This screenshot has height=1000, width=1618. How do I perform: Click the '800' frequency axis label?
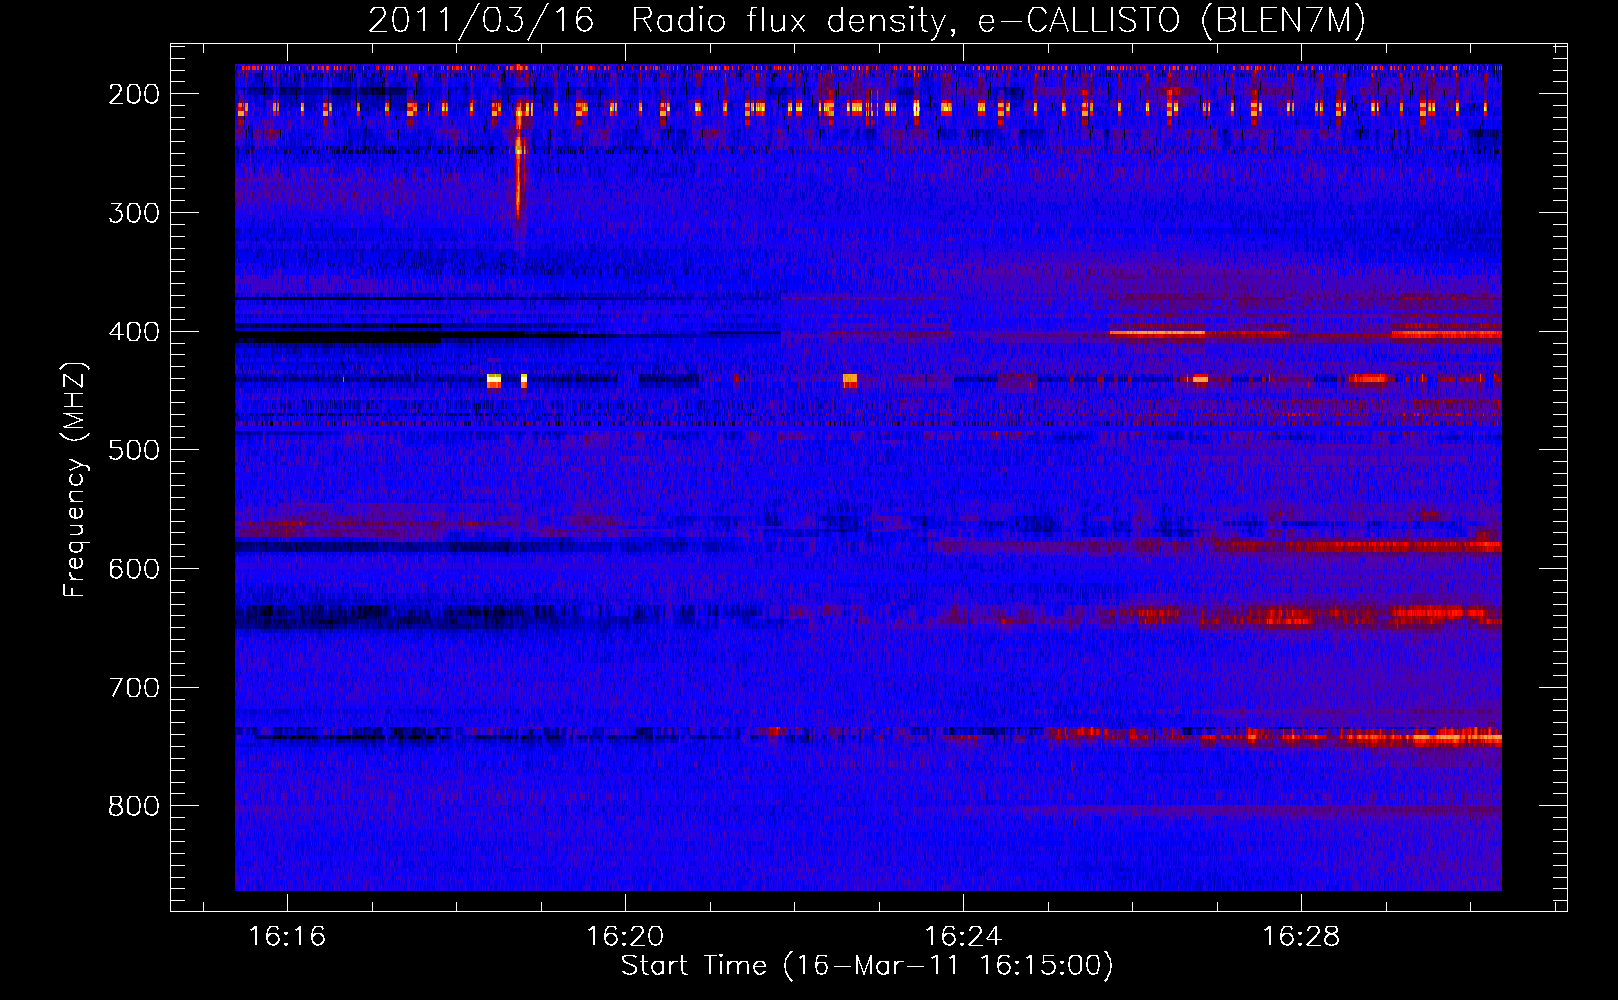coord(134,806)
